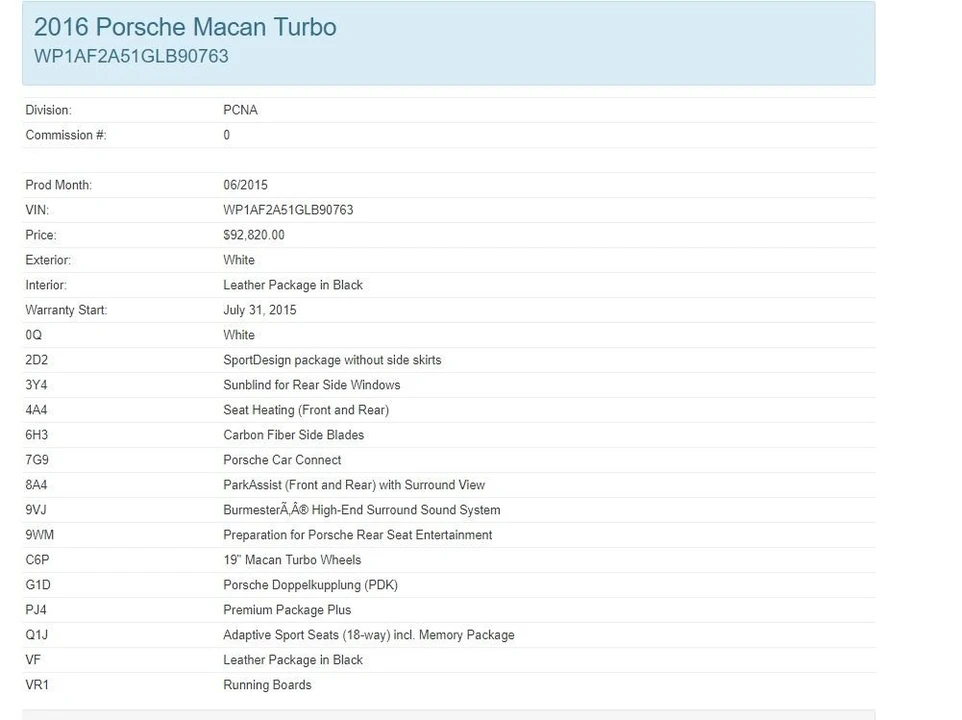Click Seat Heating (Front and Rear) entry
This screenshot has width=962, height=720.
tap(306, 410)
